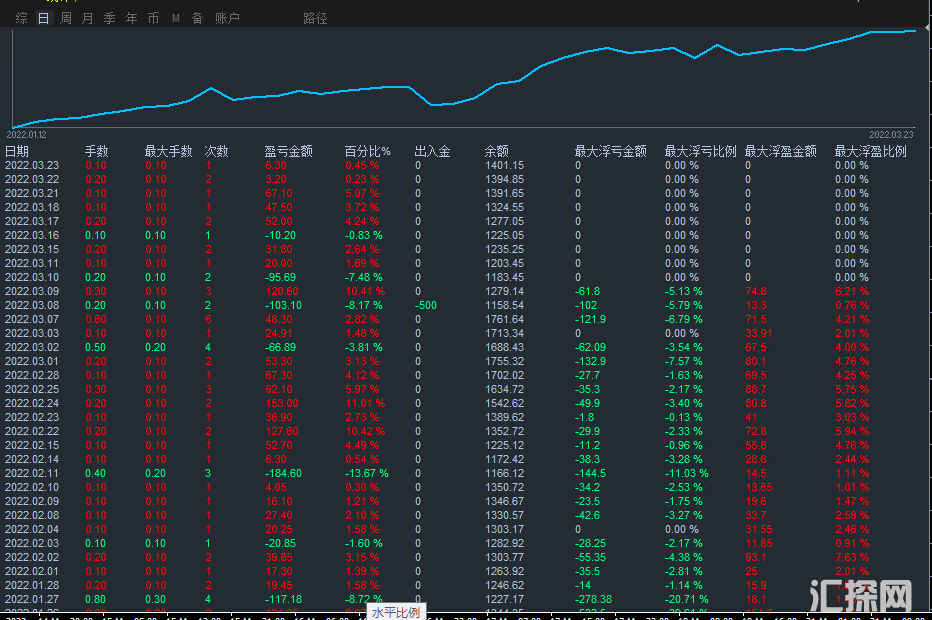Screen dimensions: 932x620
Task: Click the 2022.03.08 row with -500 withdrawal
Action: click(32, 306)
